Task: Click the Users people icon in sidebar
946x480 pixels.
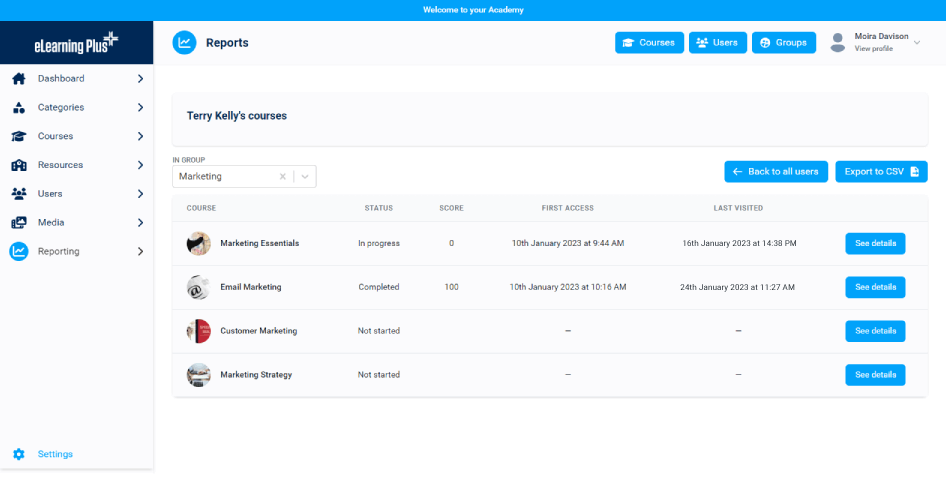Action: (18, 193)
